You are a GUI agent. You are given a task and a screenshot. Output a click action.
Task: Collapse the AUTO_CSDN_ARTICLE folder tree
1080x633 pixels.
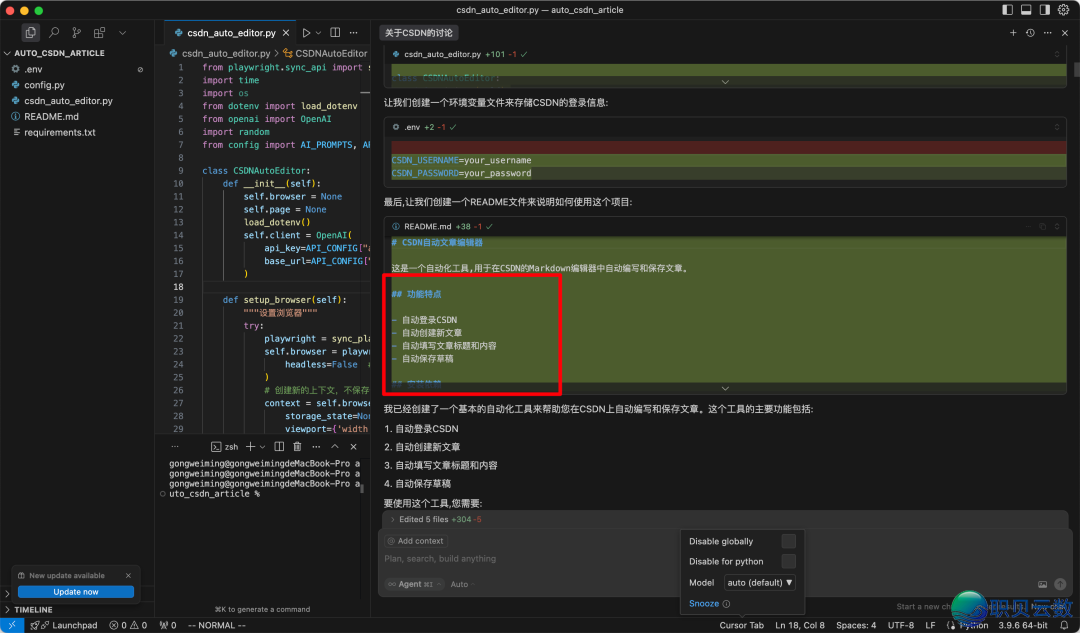(x=59, y=53)
